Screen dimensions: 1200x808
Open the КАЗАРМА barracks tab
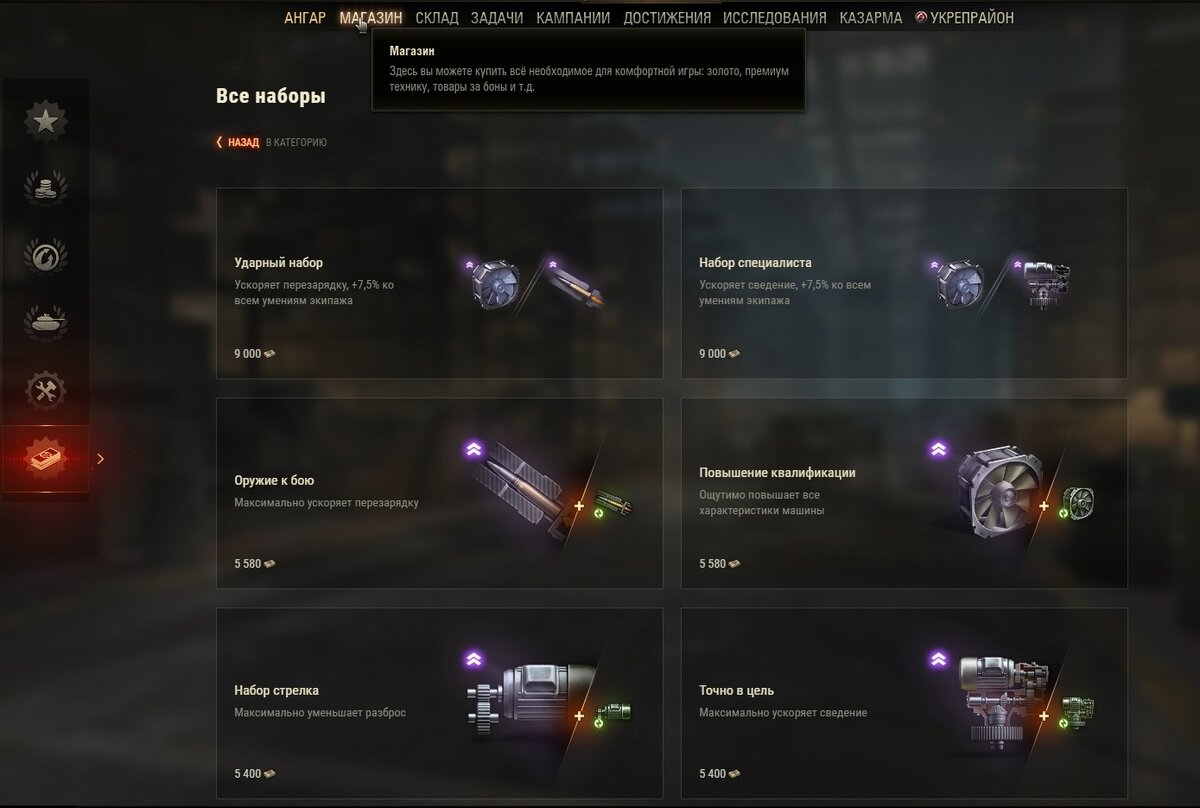[871, 18]
